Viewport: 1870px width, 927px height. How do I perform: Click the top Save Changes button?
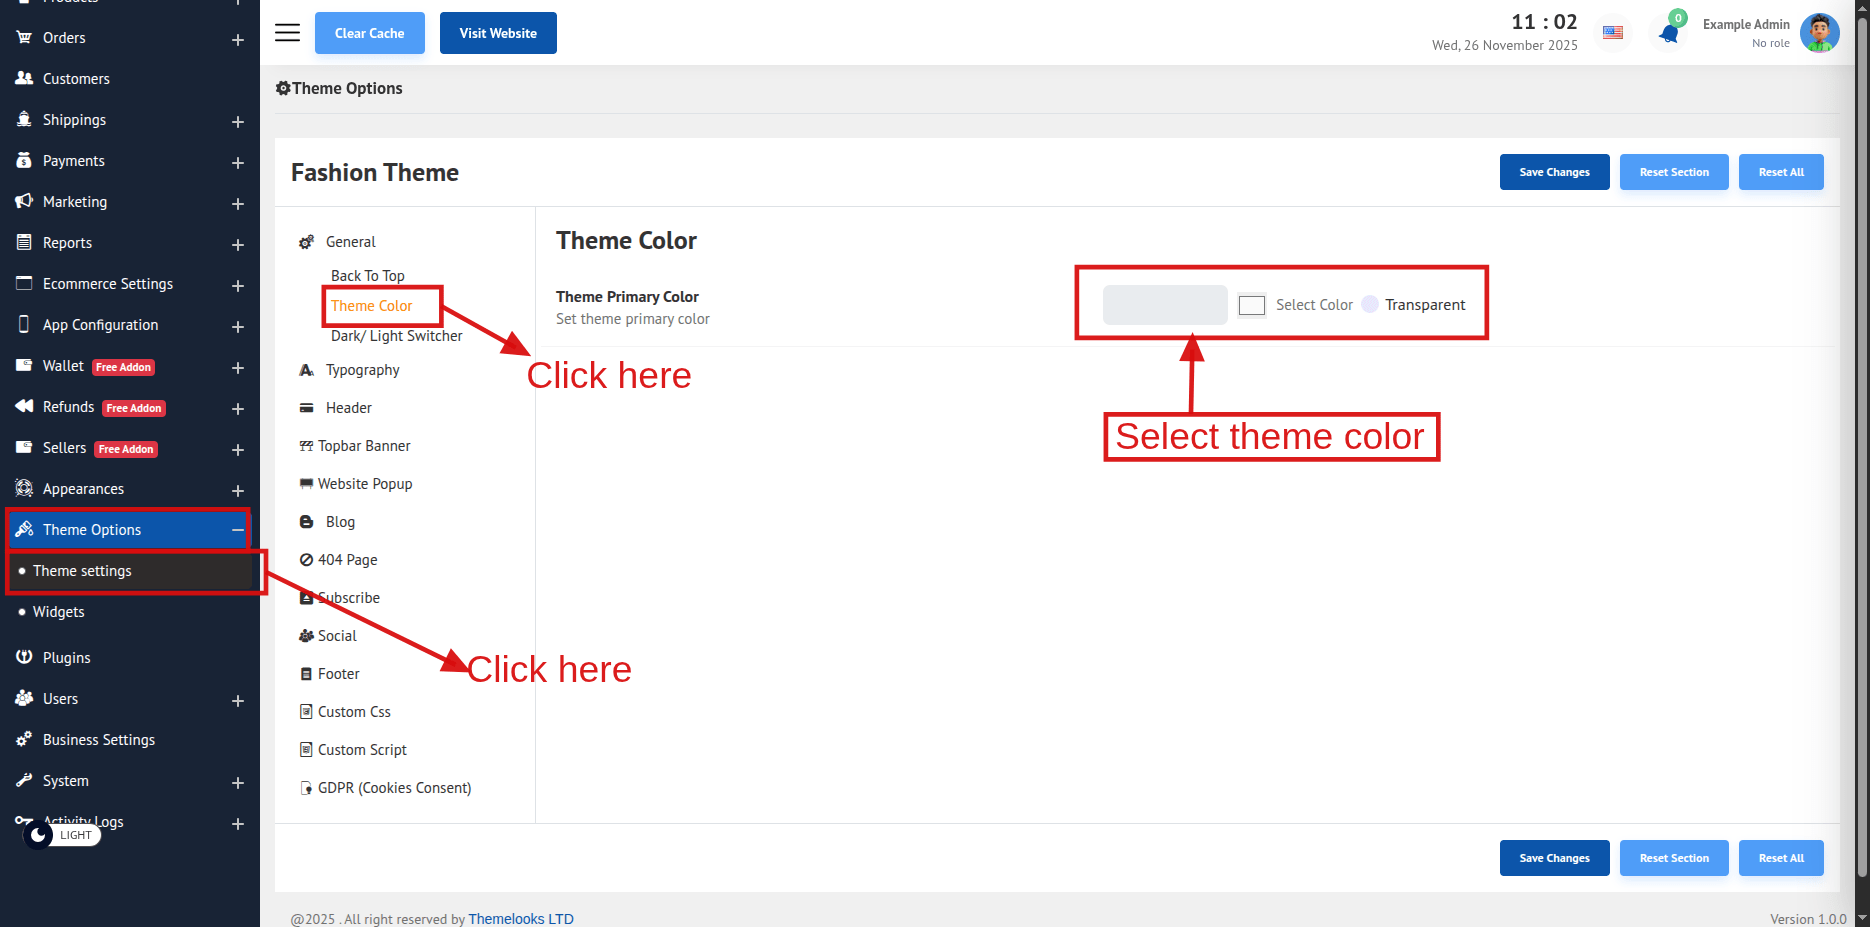[1554, 172]
